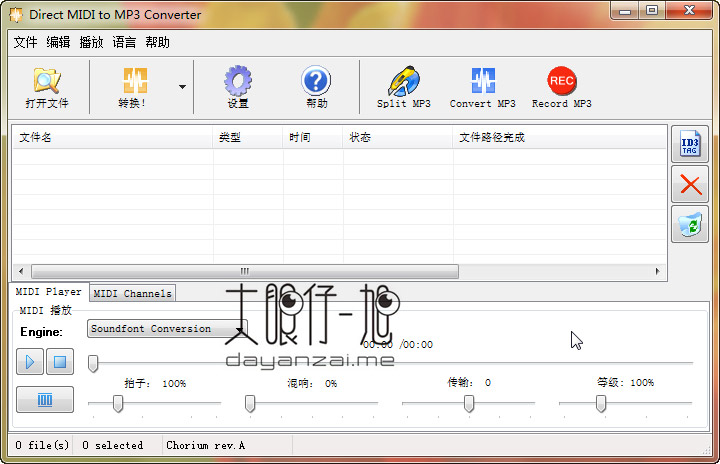Click the left scroll arrow of file list
The height and width of the screenshot is (464, 720).
pyautogui.click(x=21, y=271)
